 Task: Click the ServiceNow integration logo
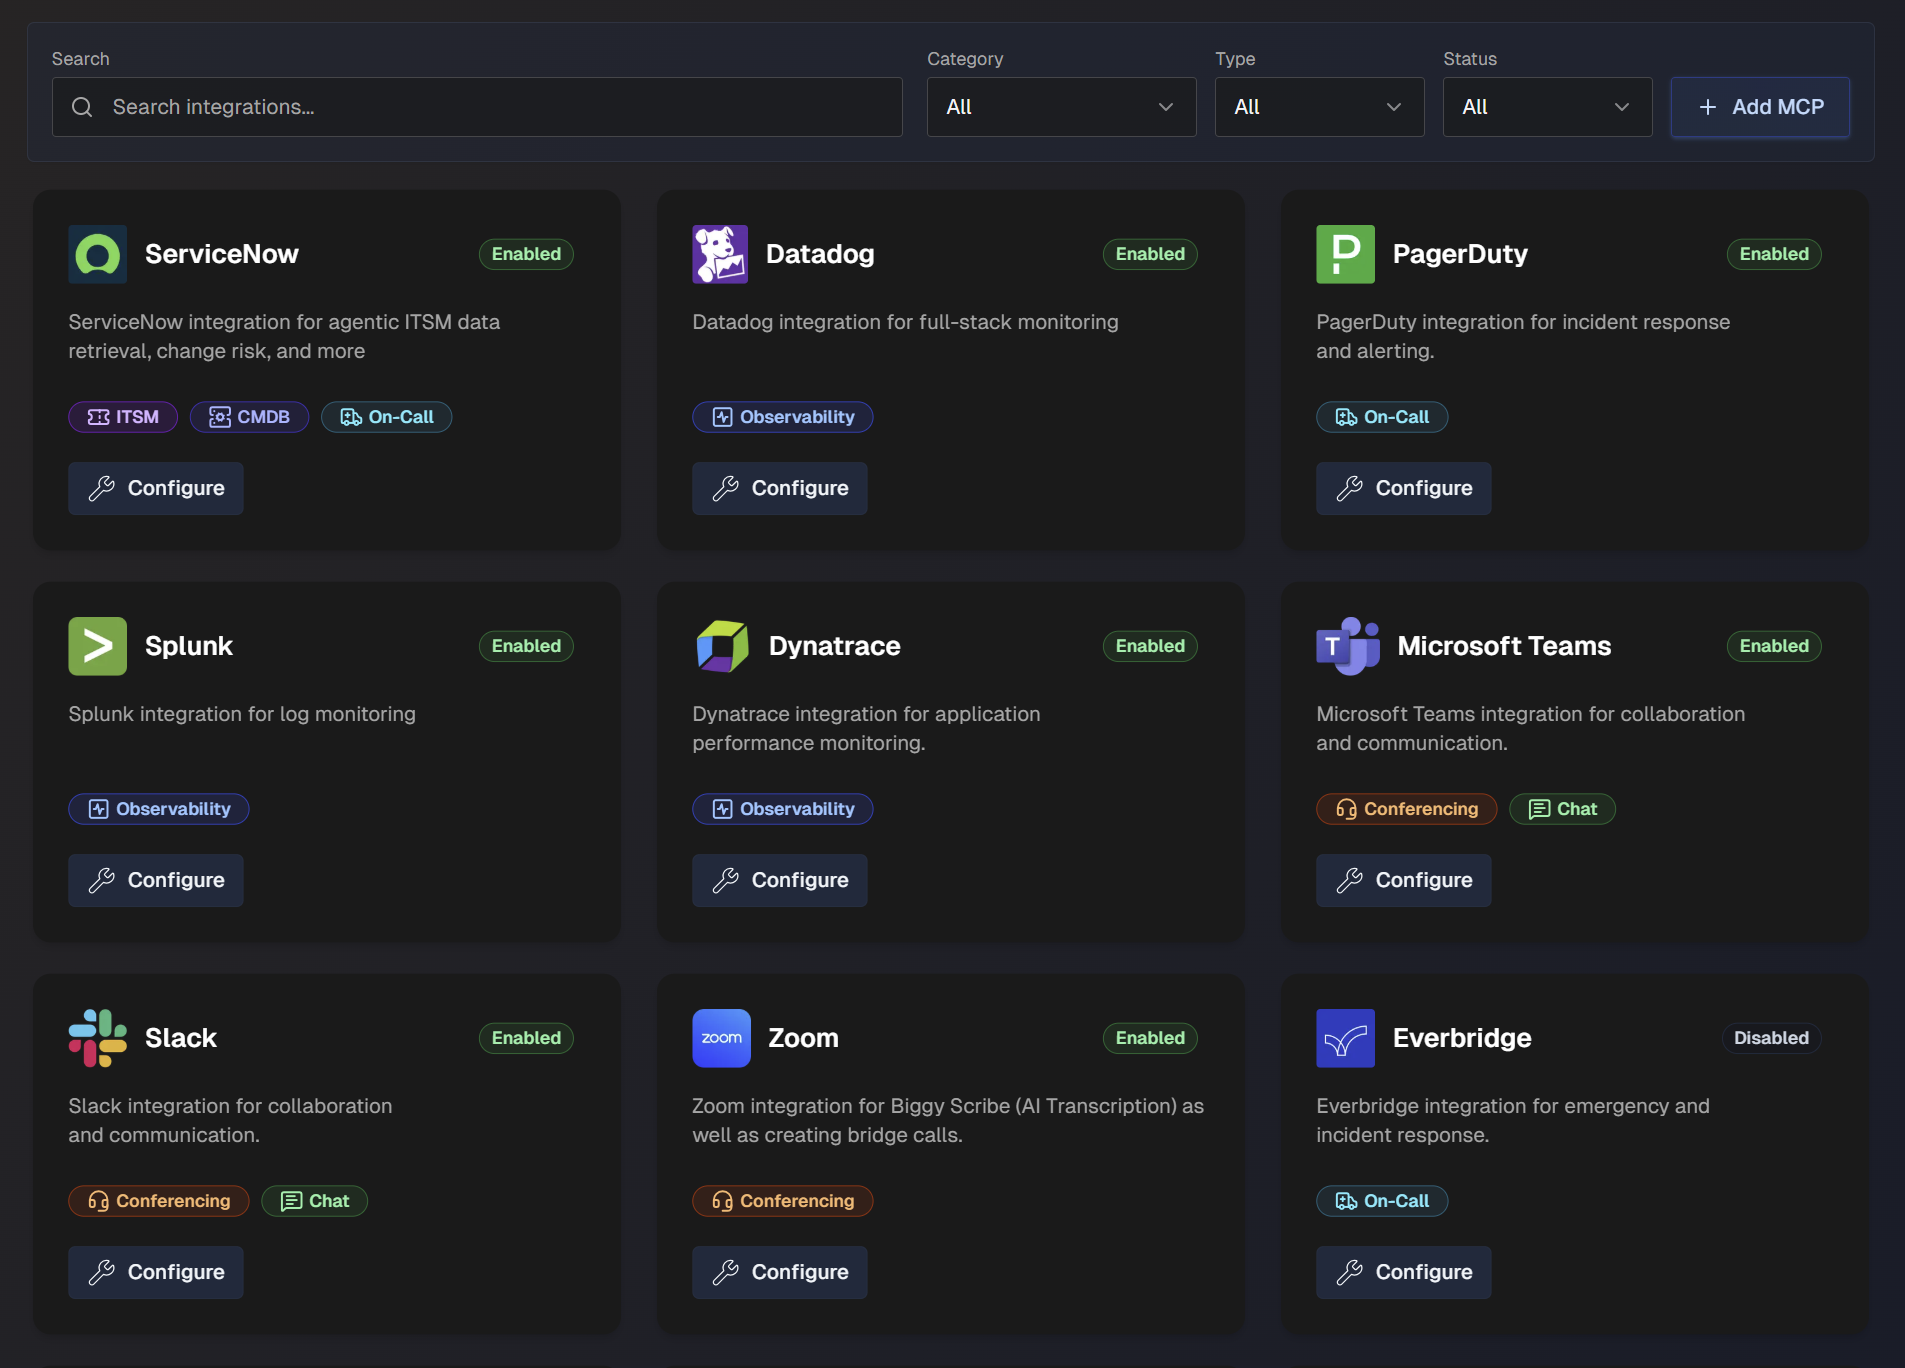tap(97, 254)
